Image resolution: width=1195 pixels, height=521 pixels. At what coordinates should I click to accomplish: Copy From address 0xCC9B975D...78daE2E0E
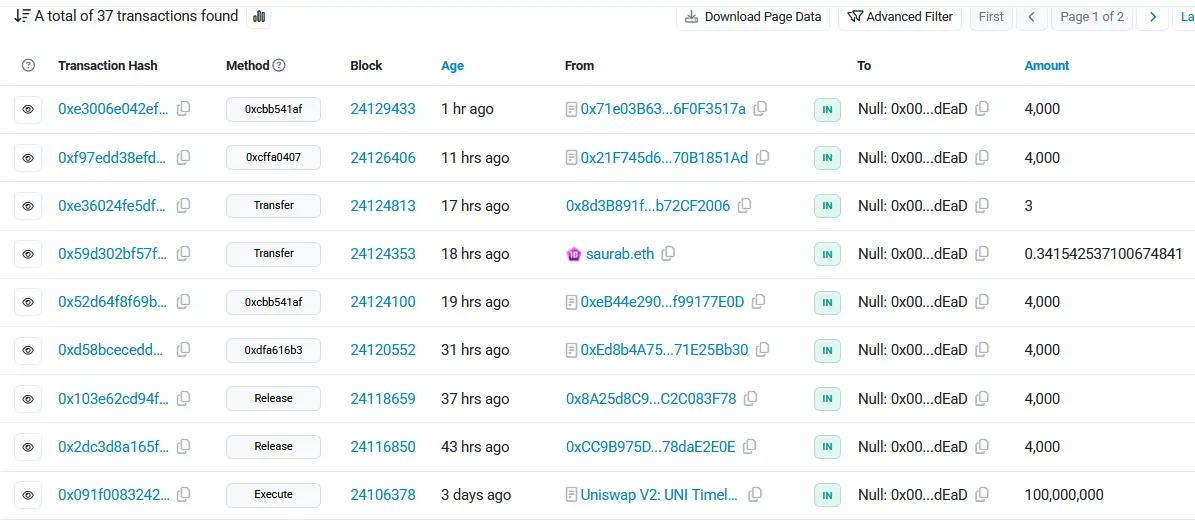[x=750, y=446]
